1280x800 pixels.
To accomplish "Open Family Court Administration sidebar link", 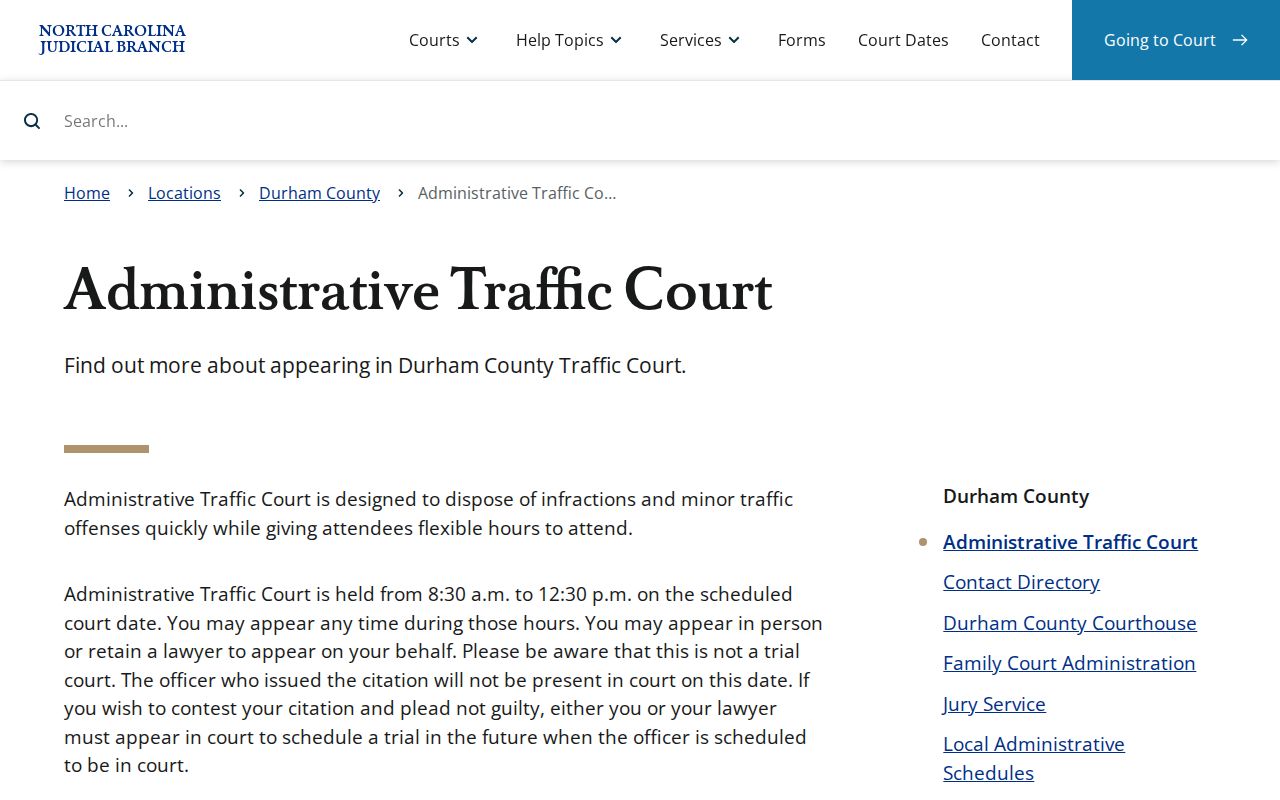I will tap(1069, 663).
